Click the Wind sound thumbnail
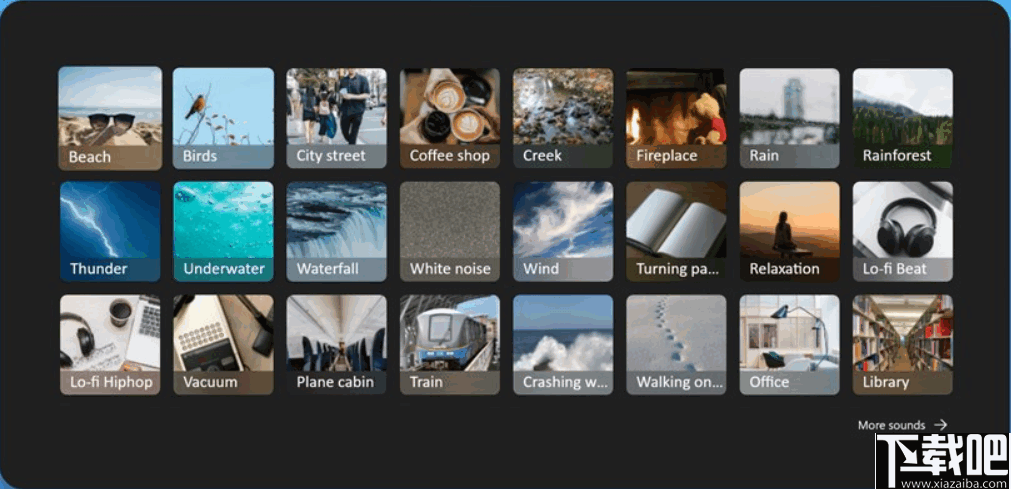This screenshot has height=489, width=1011. point(564,232)
